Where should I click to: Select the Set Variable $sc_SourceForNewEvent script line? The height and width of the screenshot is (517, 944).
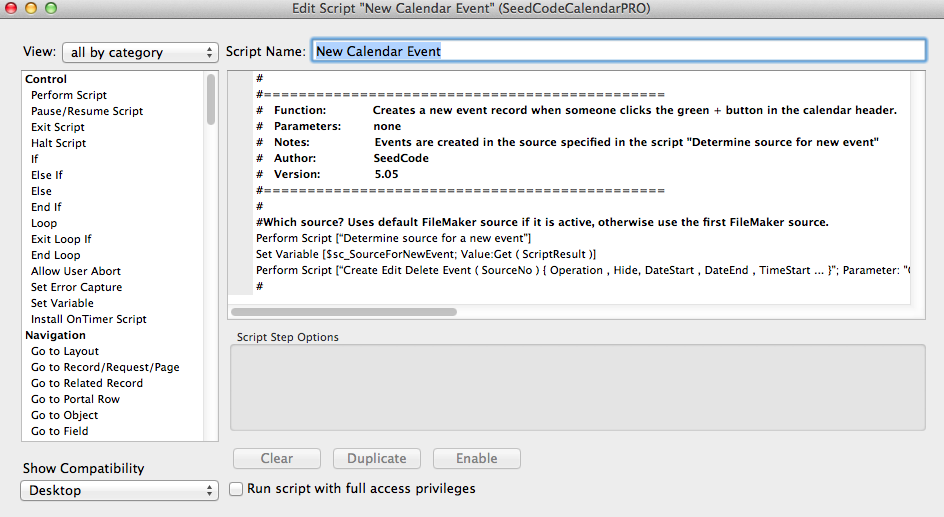(426, 254)
